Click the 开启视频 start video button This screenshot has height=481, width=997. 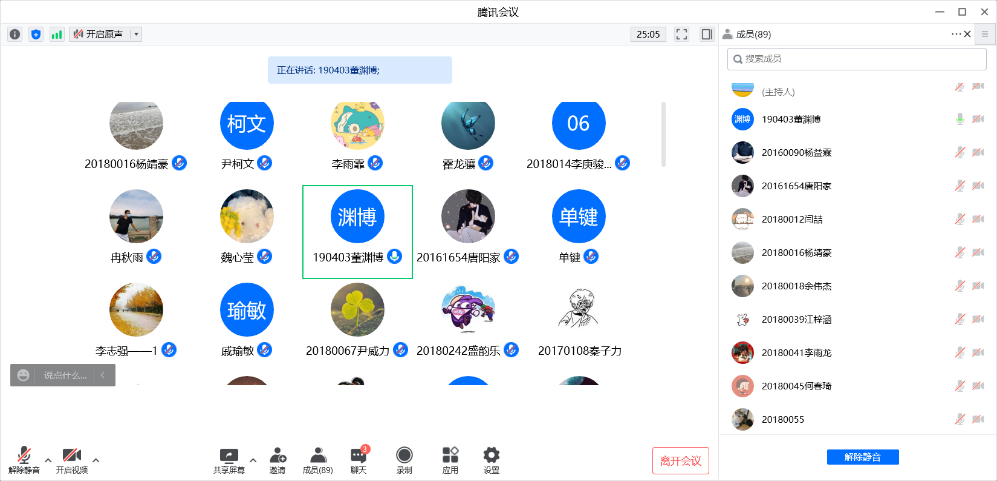click(71, 461)
